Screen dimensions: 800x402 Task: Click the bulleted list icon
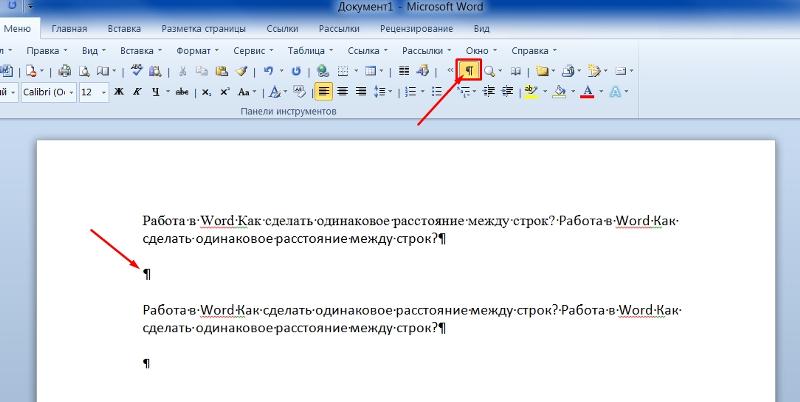click(x=437, y=92)
